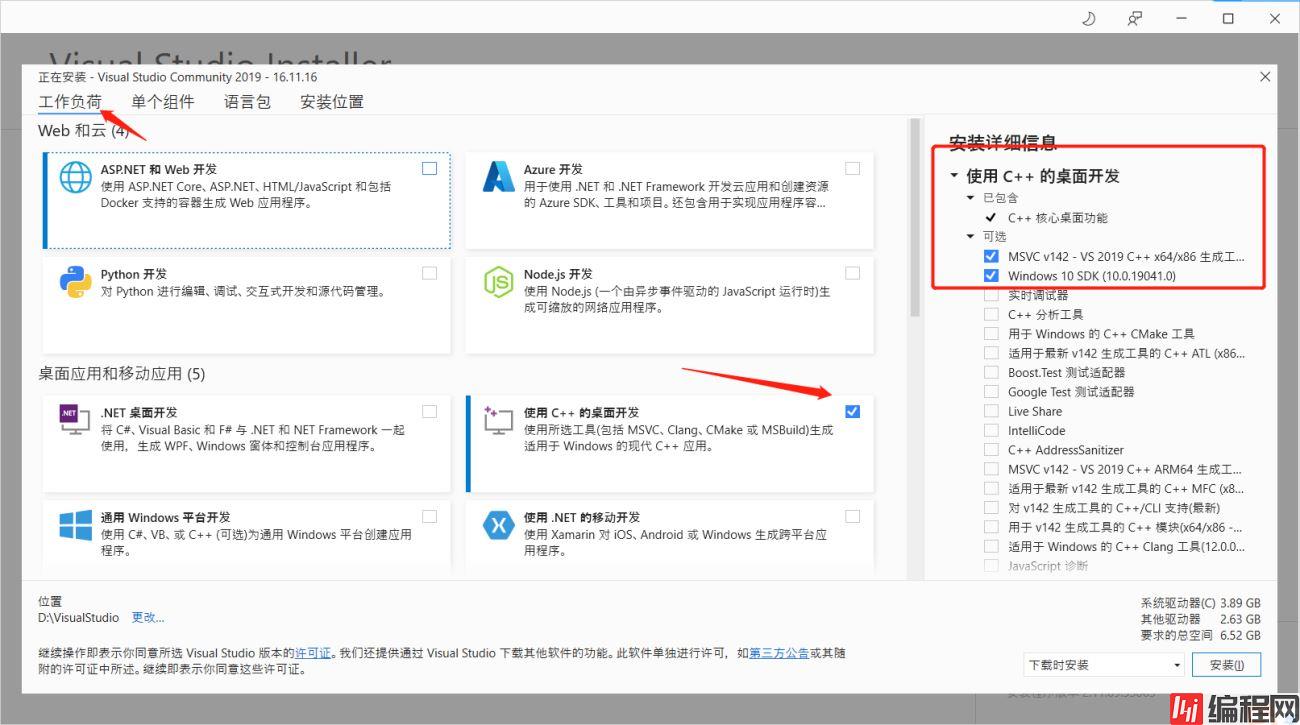1300x725 pixels.
Task: Click the feedback icon in title bar
Action: click(1135, 18)
